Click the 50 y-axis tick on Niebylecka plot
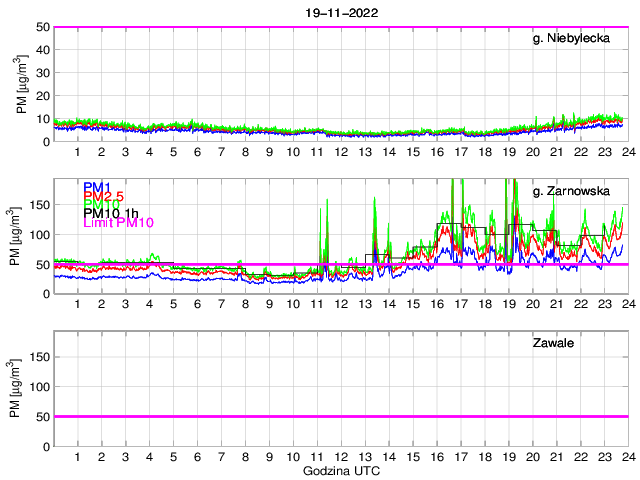The height and width of the screenshot is (480, 640). coord(42,27)
